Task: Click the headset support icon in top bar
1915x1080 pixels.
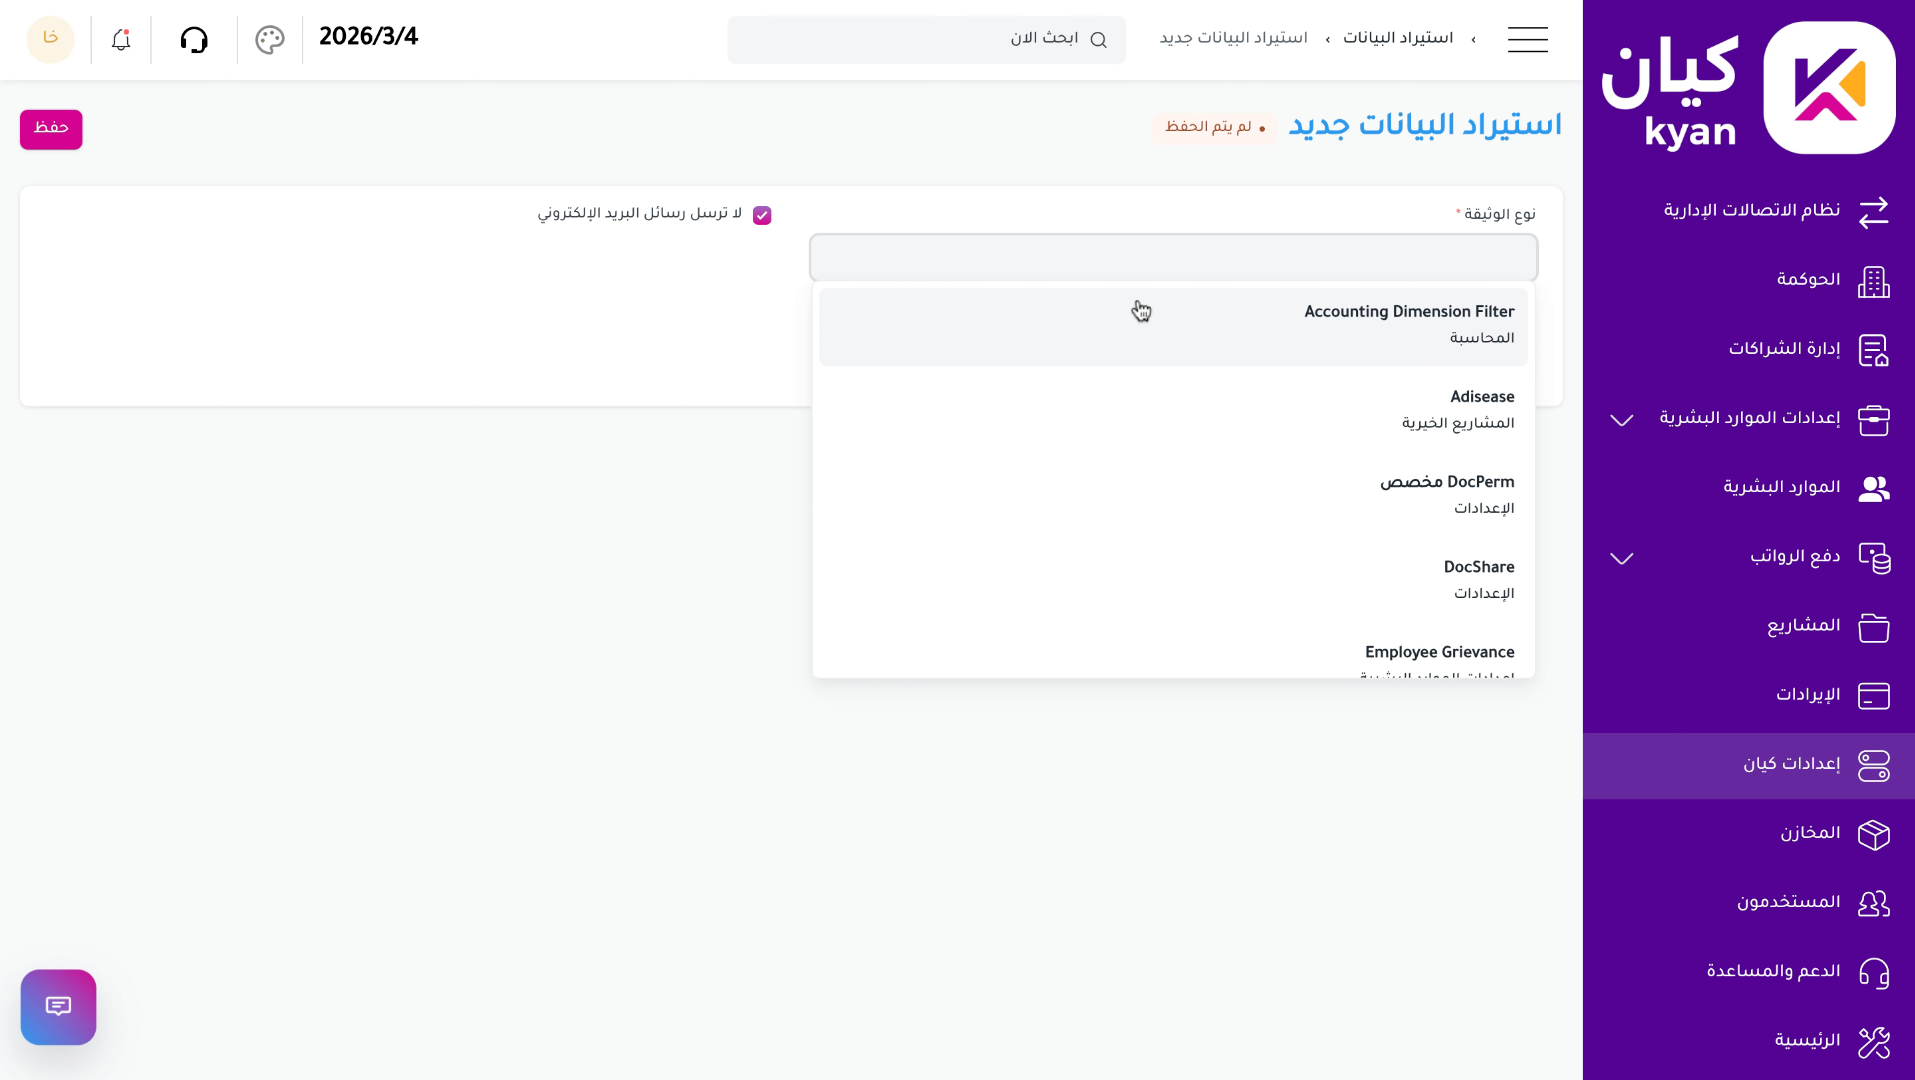Action: click(x=194, y=39)
